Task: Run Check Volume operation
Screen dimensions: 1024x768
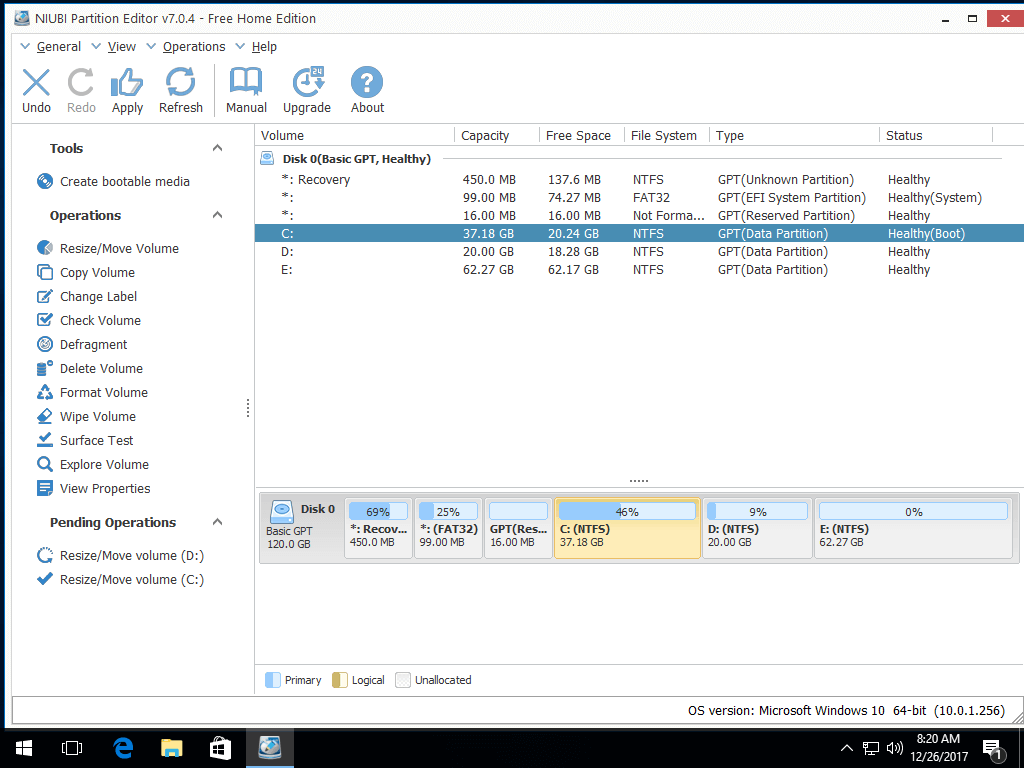Action: coord(100,320)
